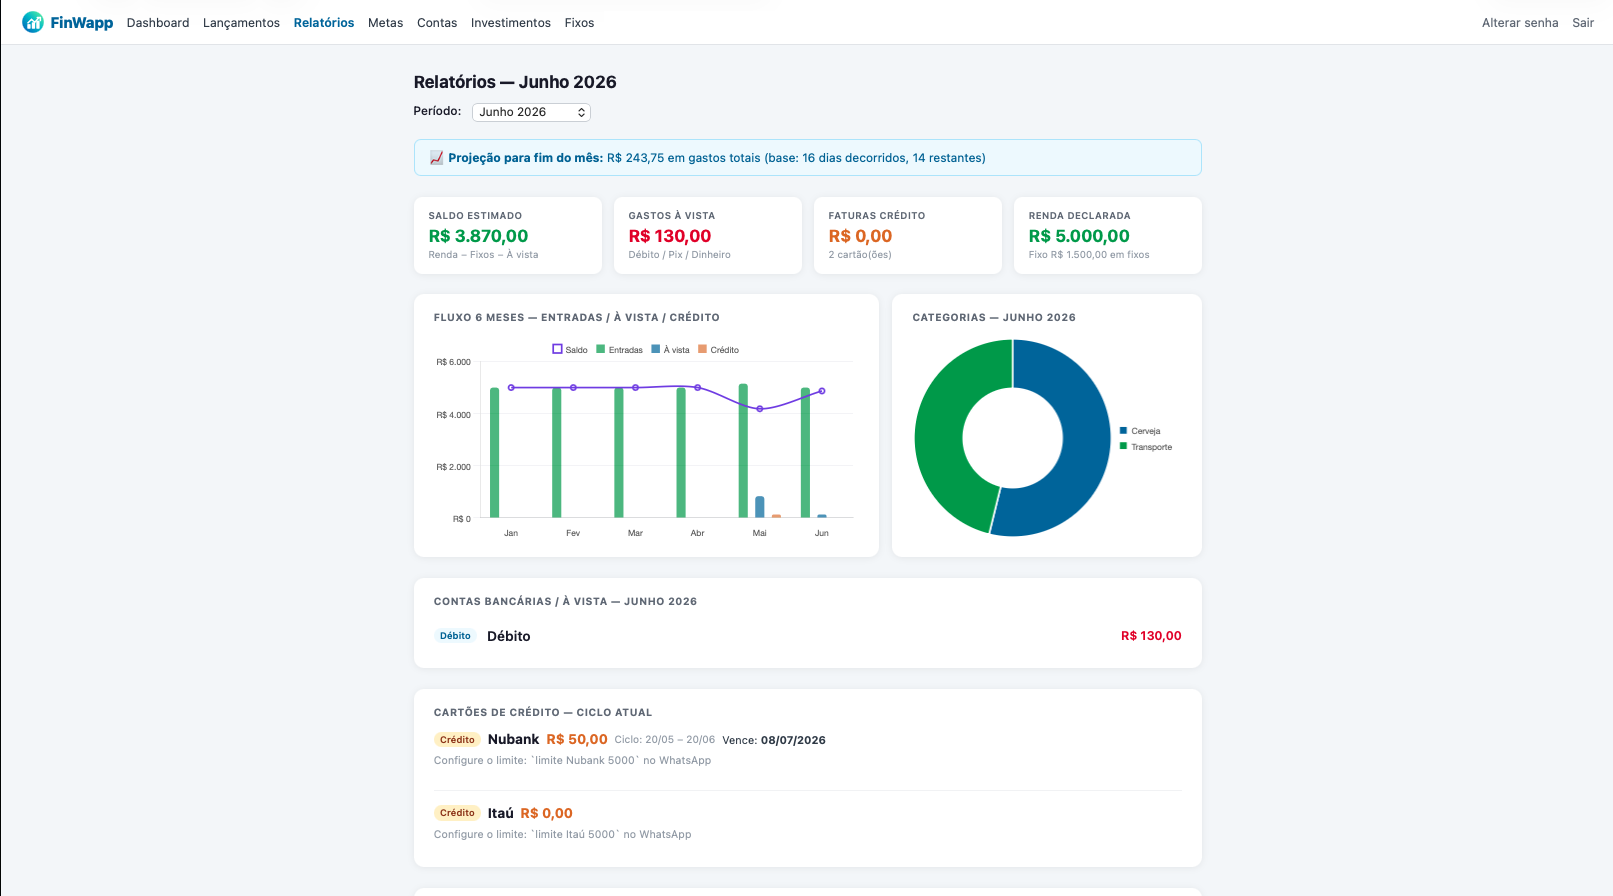Viewport: 1613px width, 896px height.
Task: Click the Renda Declarada R$ 5.000,00 value
Action: 1079,236
